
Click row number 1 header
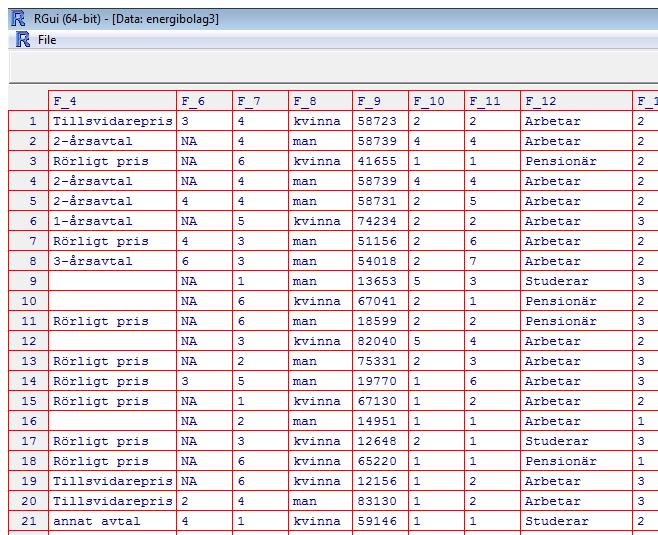(29, 121)
